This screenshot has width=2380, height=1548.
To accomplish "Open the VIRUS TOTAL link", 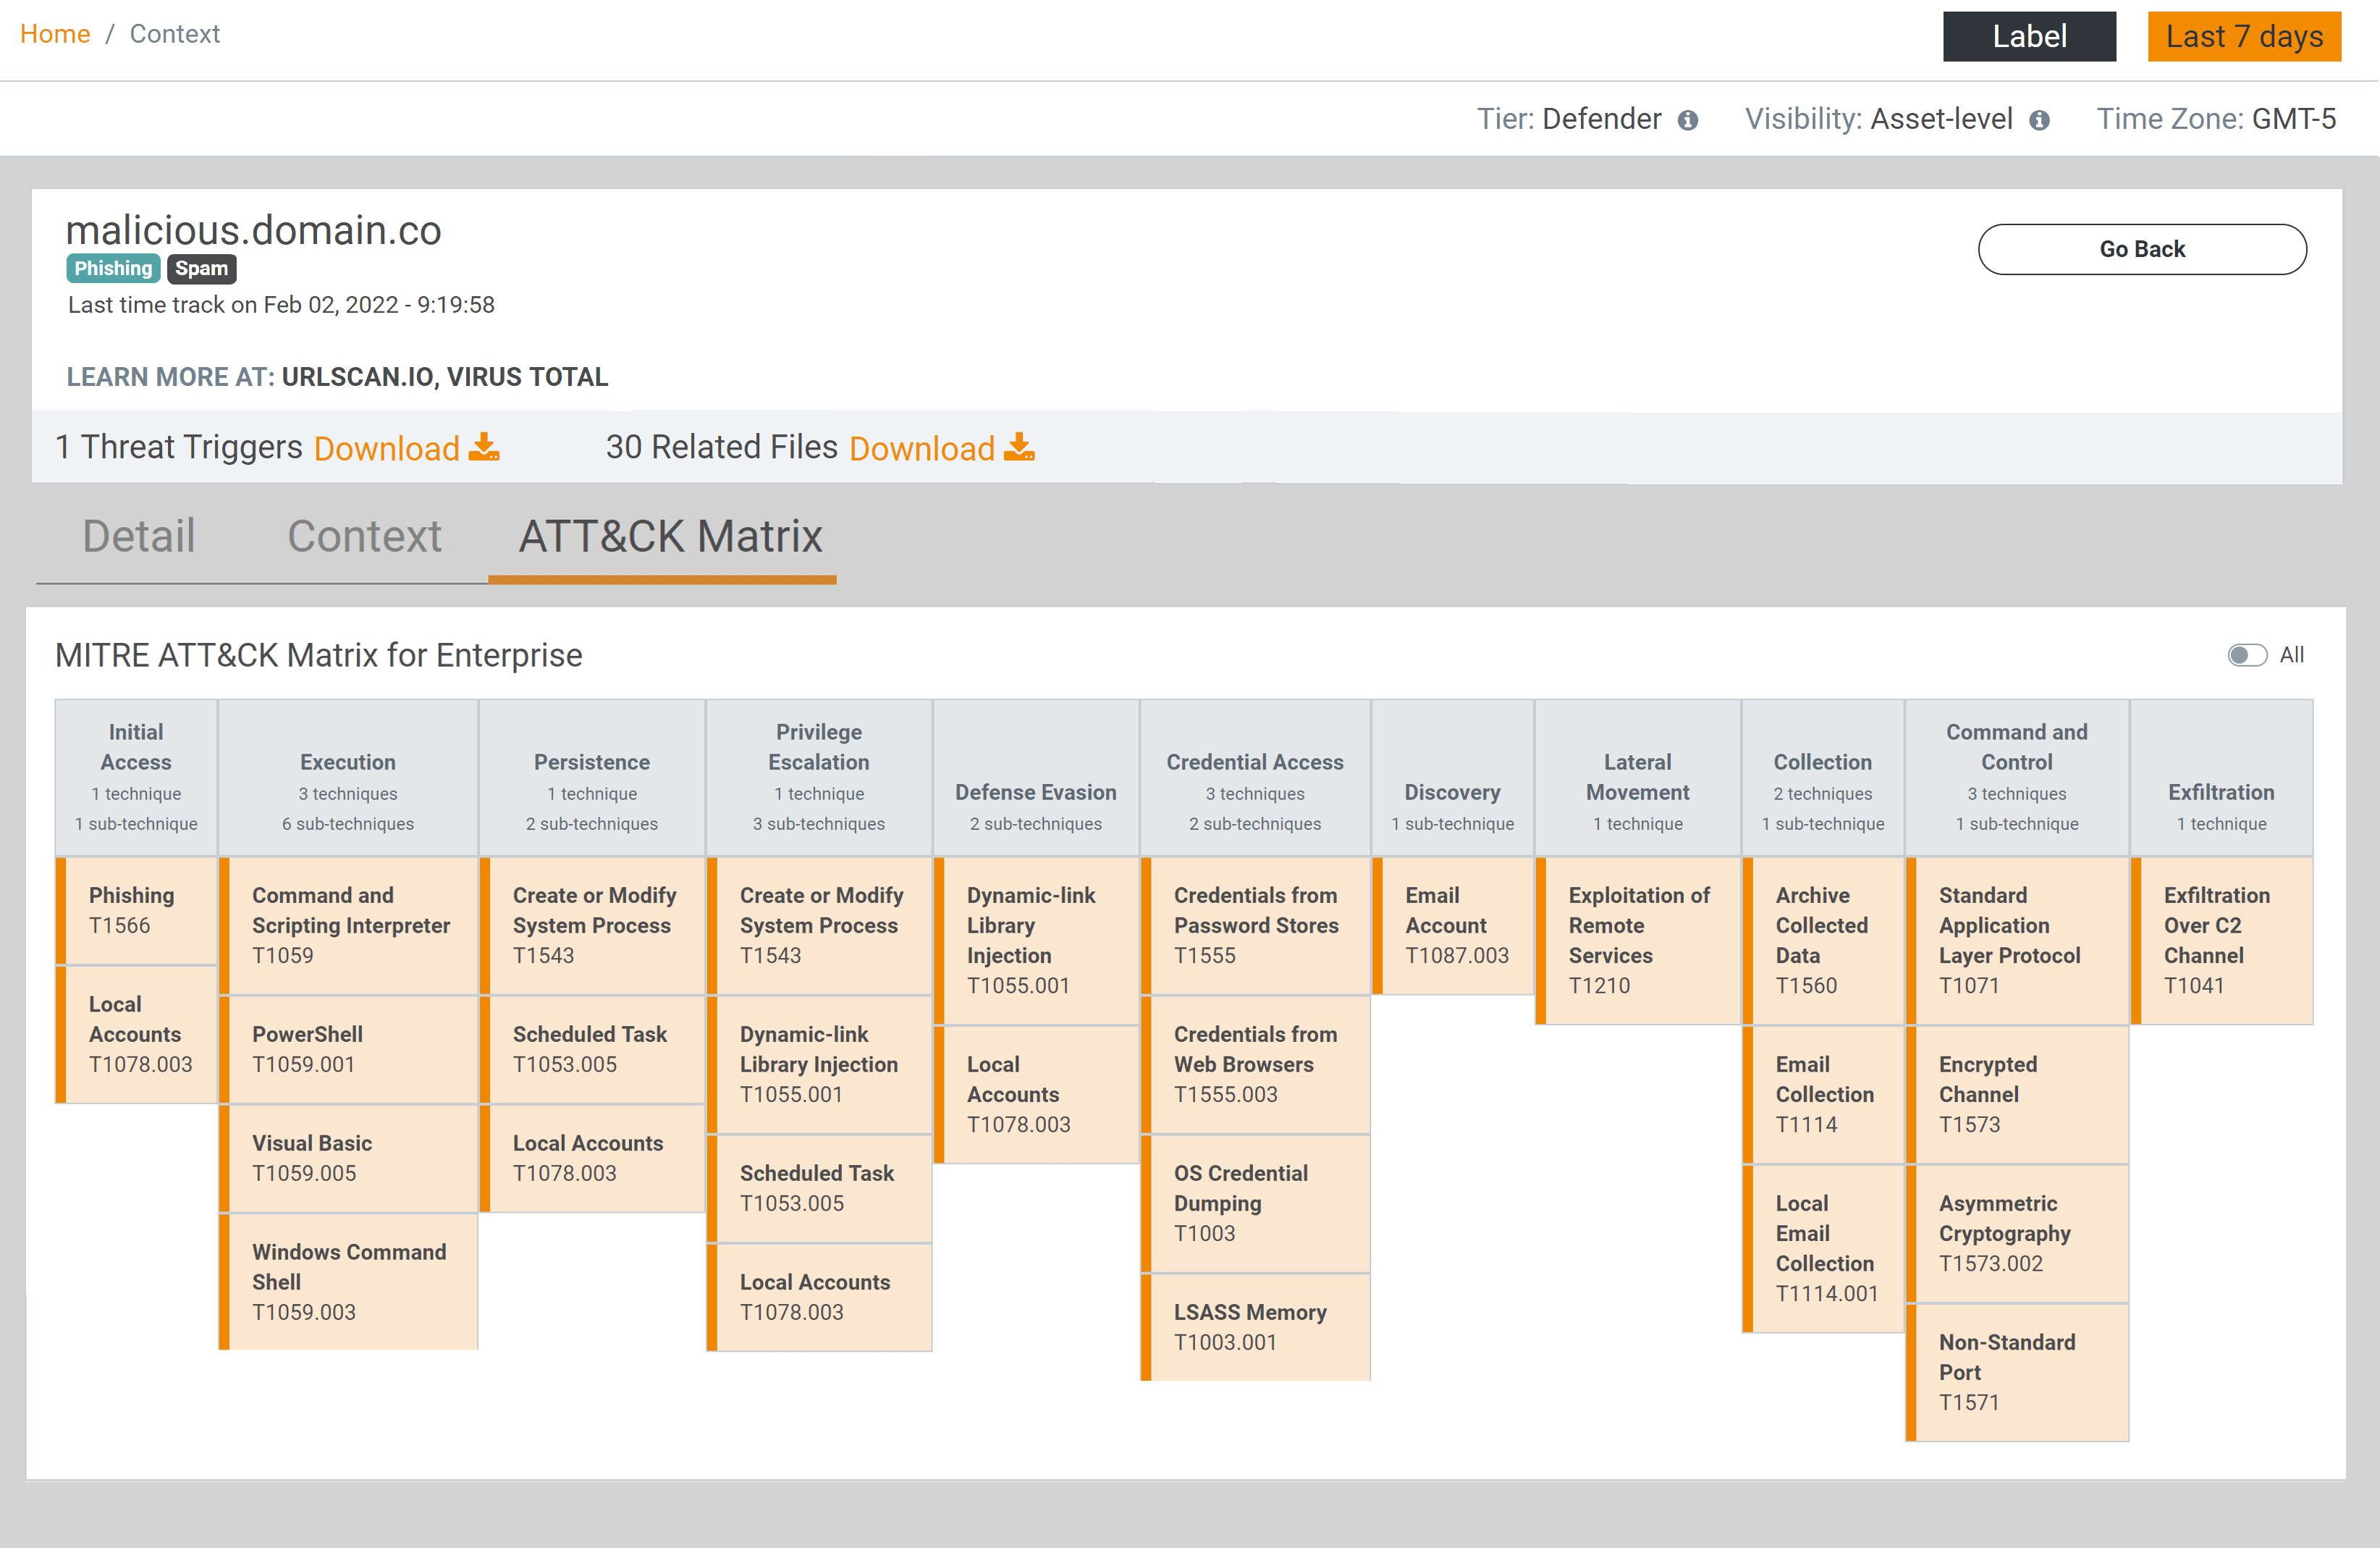I will coord(527,377).
